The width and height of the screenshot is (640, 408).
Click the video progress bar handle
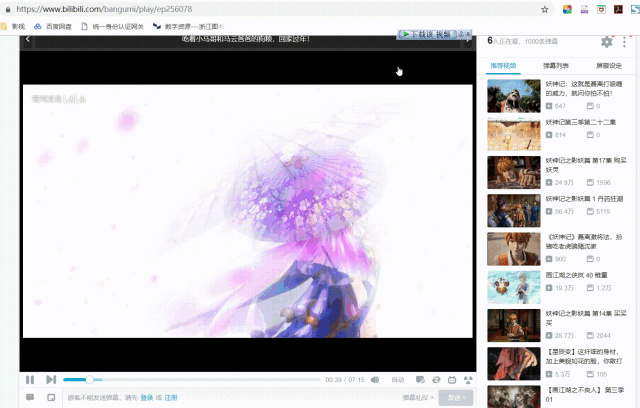(x=89, y=380)
